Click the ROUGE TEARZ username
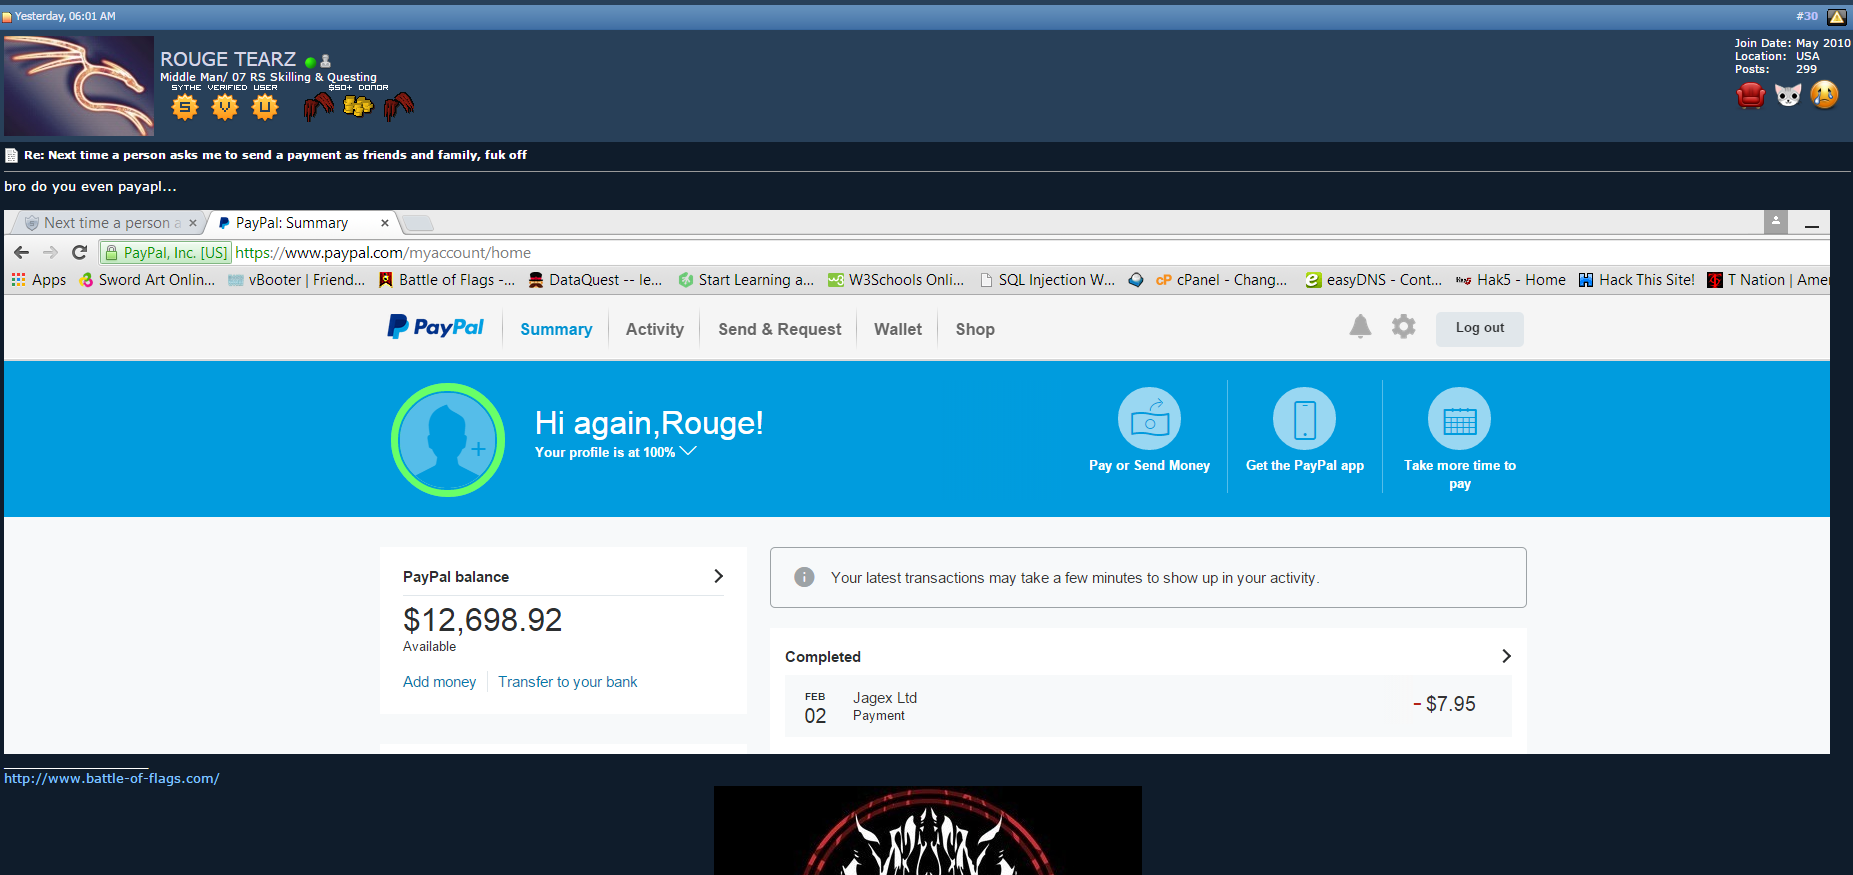 coord(228,59)
